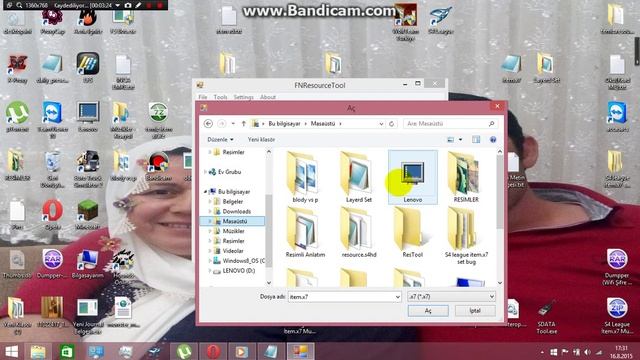Select LENOVO (D:) drive in tree

pos(239,270)
